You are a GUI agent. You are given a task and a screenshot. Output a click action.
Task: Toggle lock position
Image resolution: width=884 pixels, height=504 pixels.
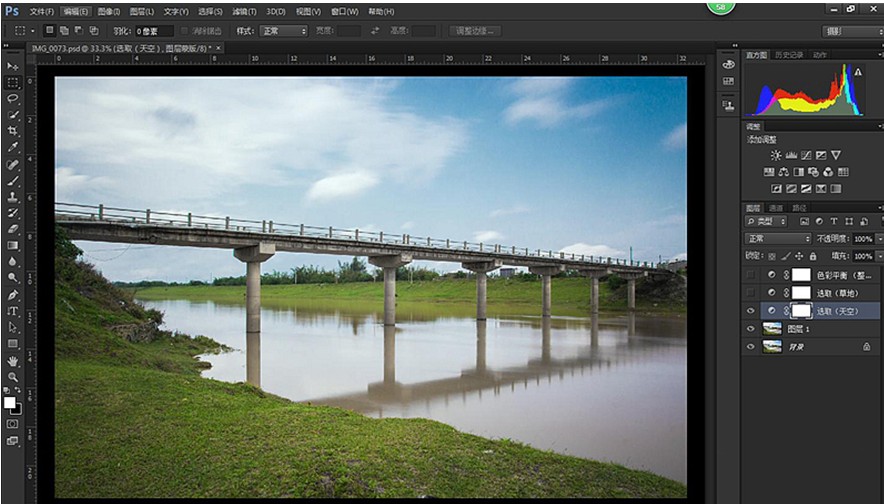pos(799,257)
